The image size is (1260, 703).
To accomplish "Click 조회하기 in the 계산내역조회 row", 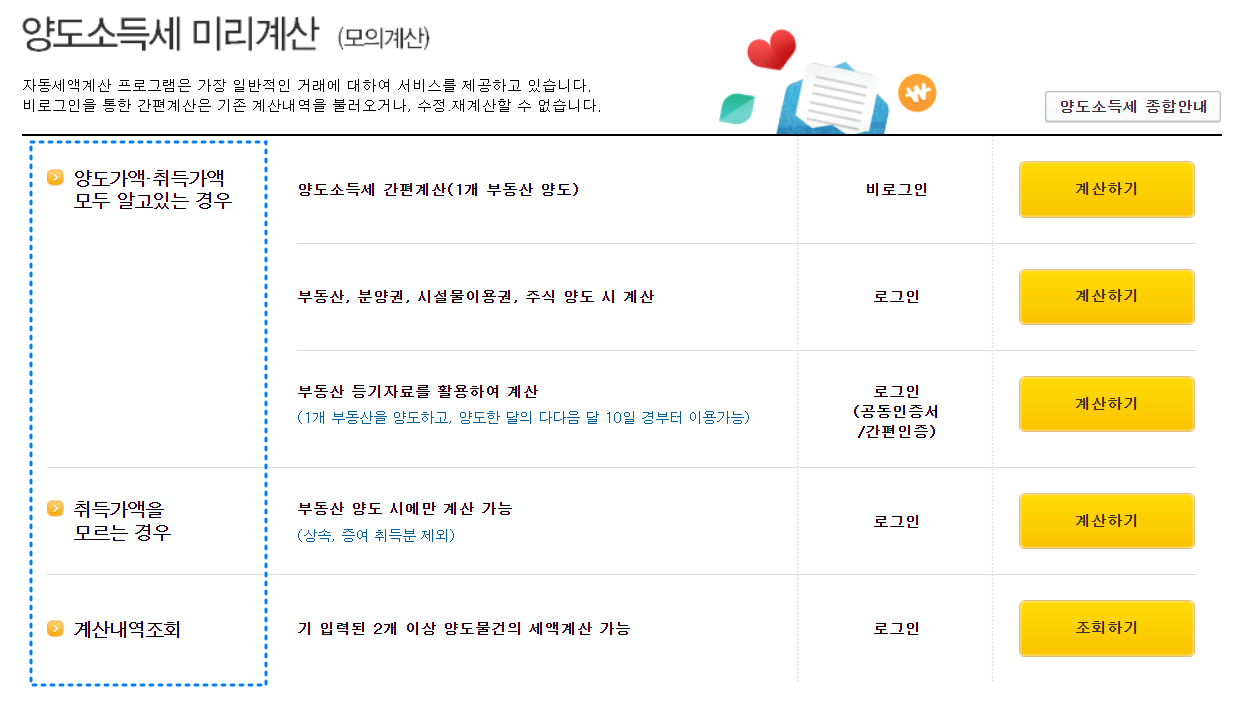I will pos(1106,628).
